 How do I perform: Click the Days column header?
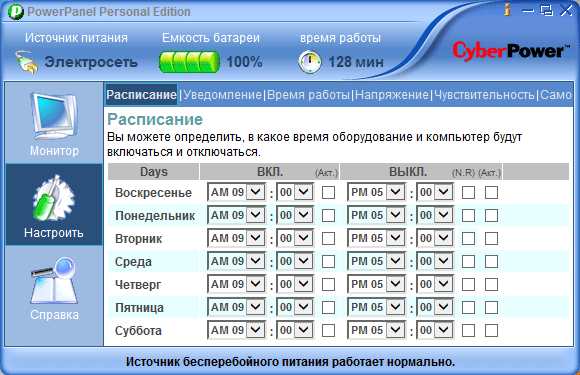point(154,172)
